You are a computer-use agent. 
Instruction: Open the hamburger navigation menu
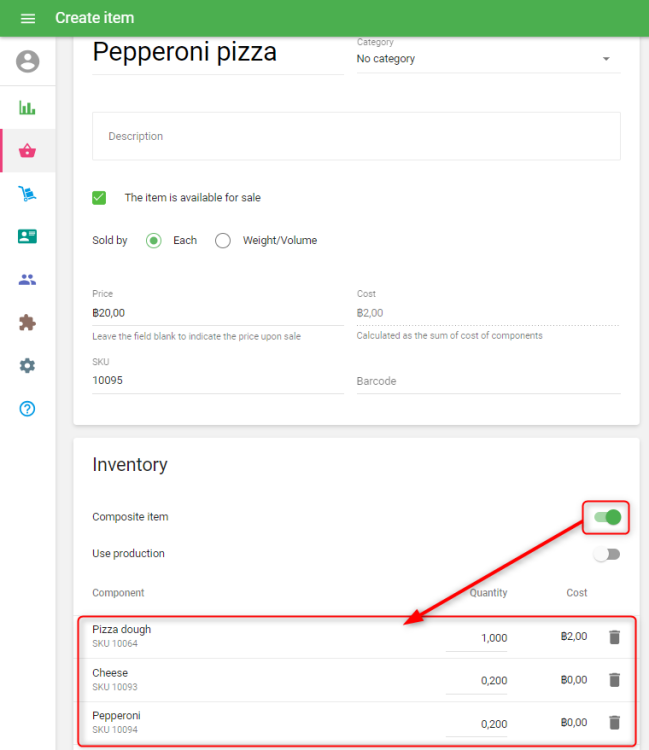pyautogui.click(x=27, y=18)
